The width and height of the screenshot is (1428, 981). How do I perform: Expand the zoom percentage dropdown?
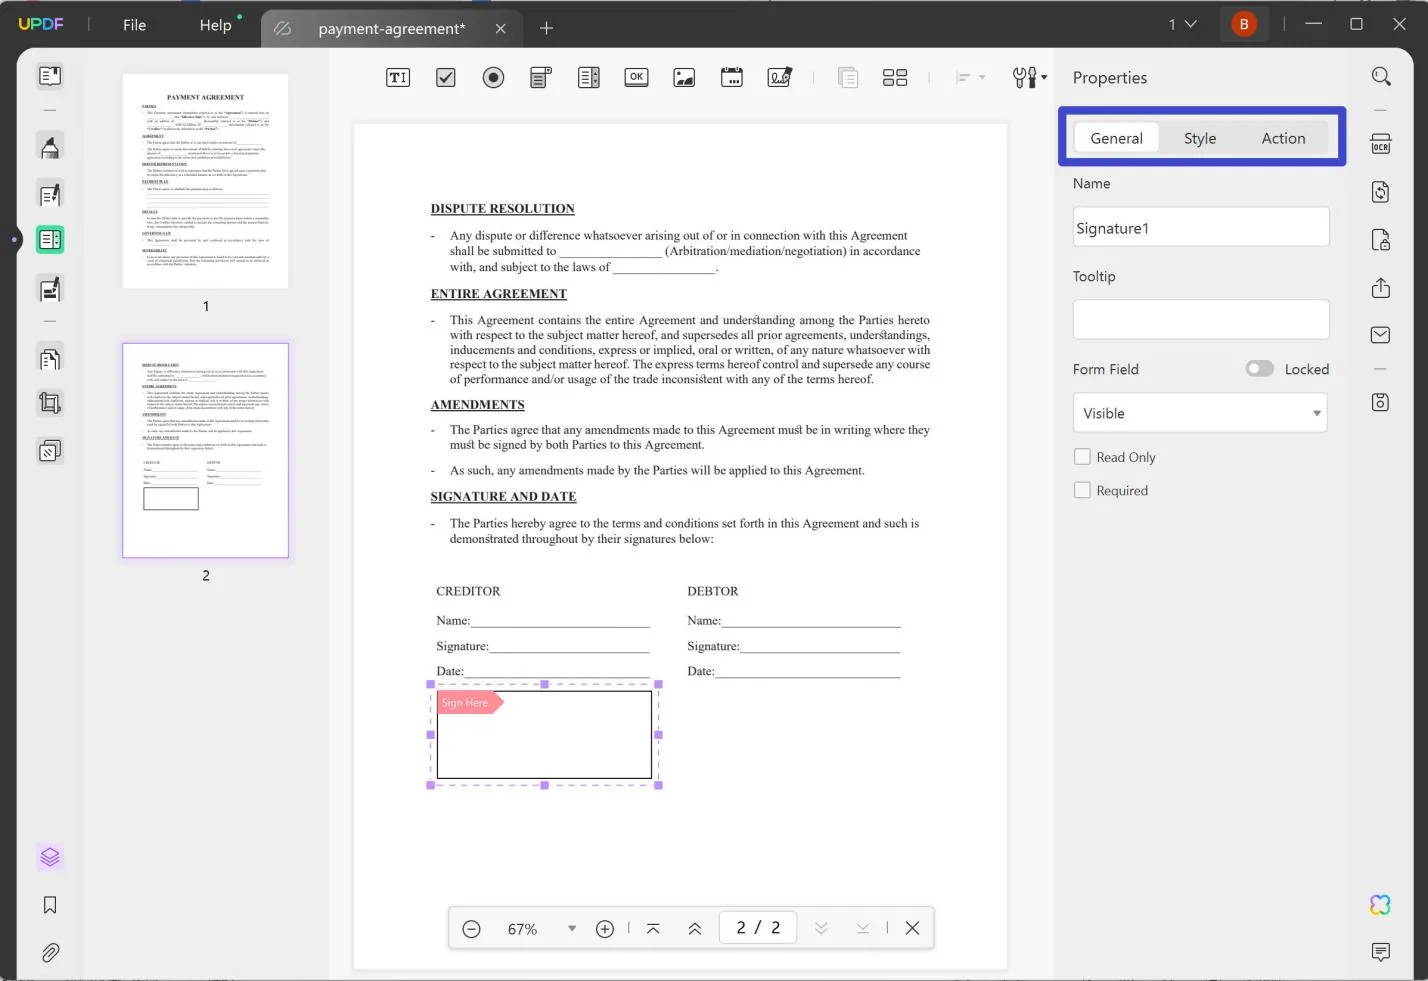click(x=571, y=928)
